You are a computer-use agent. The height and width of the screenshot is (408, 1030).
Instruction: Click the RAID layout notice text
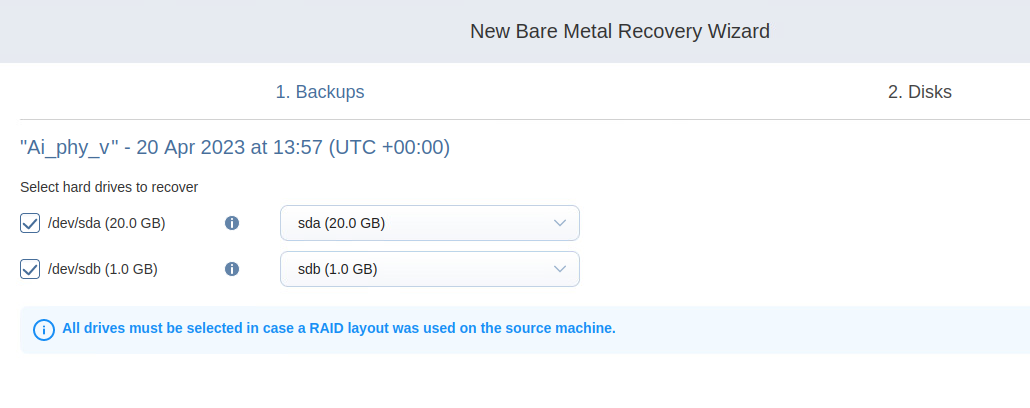click(x=339, y=328)
